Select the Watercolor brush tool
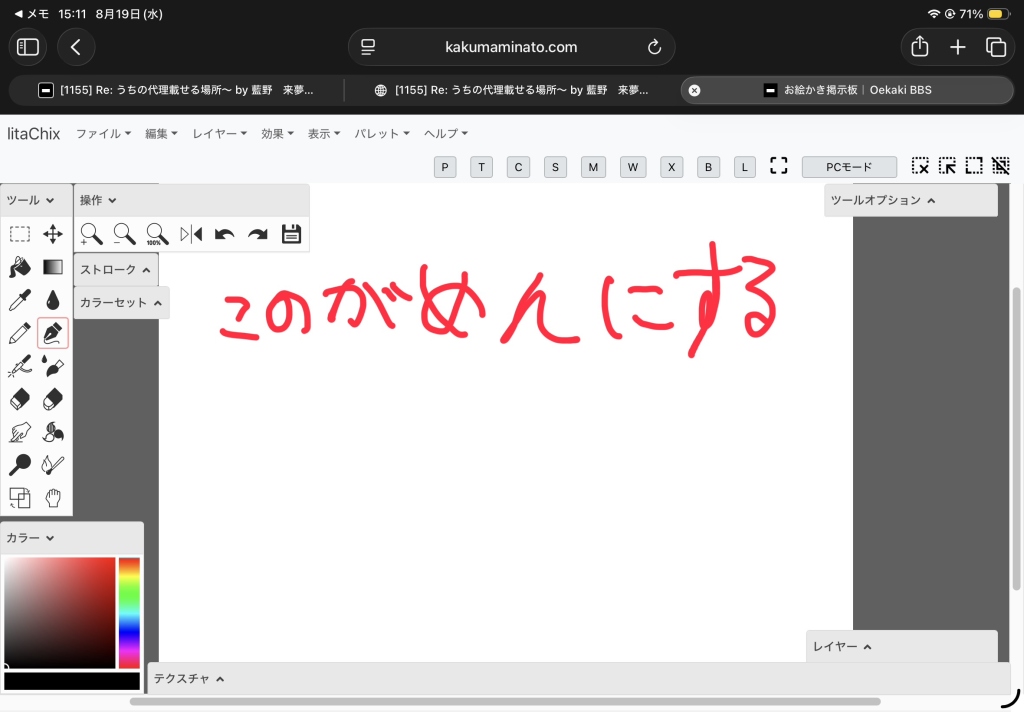Viewport: 1024px width, 712px height. pos(53,366)
